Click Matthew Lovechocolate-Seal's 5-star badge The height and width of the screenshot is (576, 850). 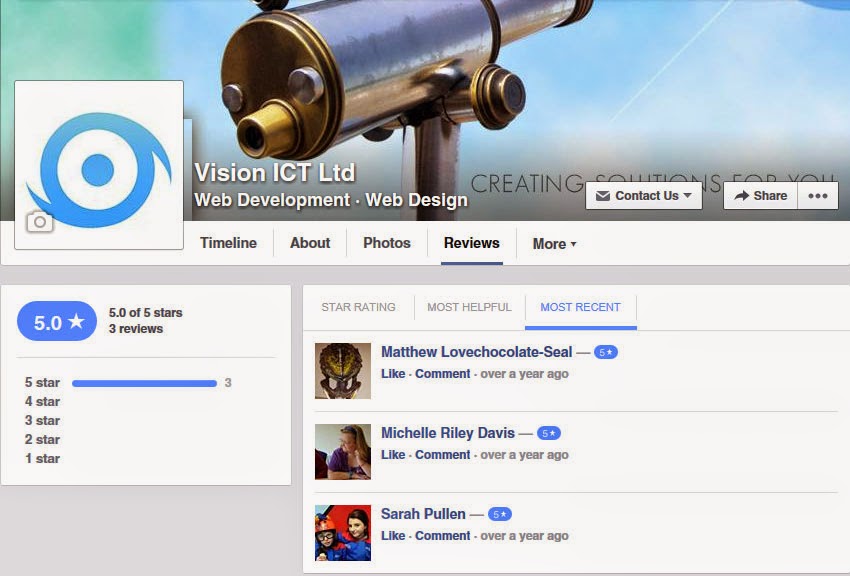click(x=606, y=352)
